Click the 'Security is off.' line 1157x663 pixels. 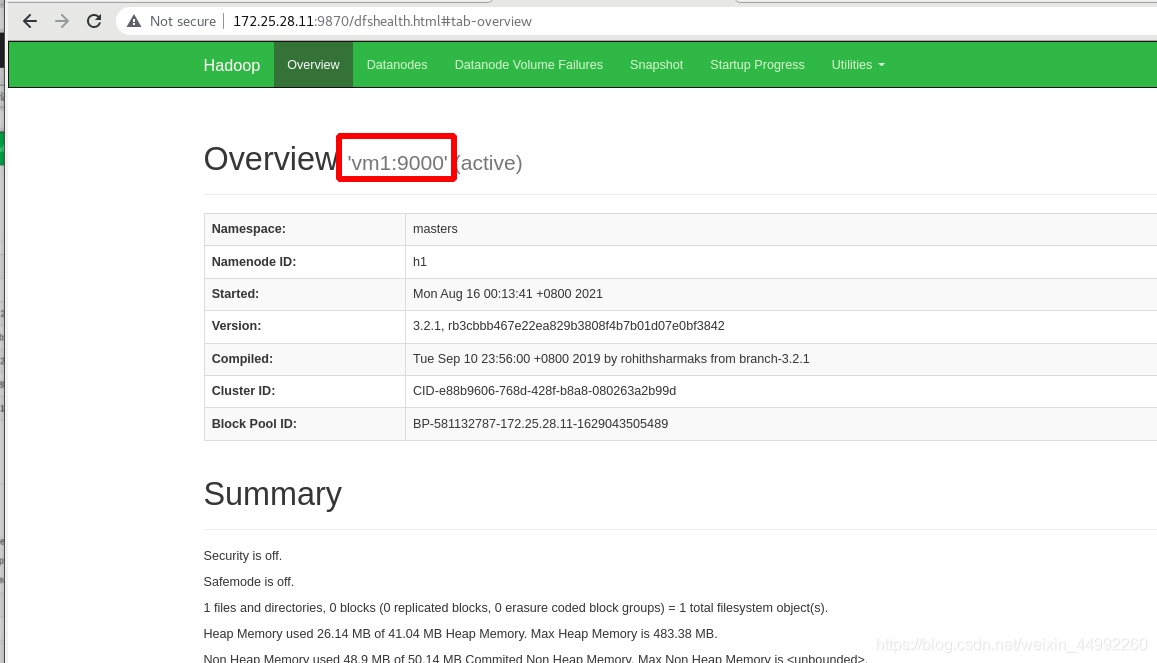[x=243, y=556]
